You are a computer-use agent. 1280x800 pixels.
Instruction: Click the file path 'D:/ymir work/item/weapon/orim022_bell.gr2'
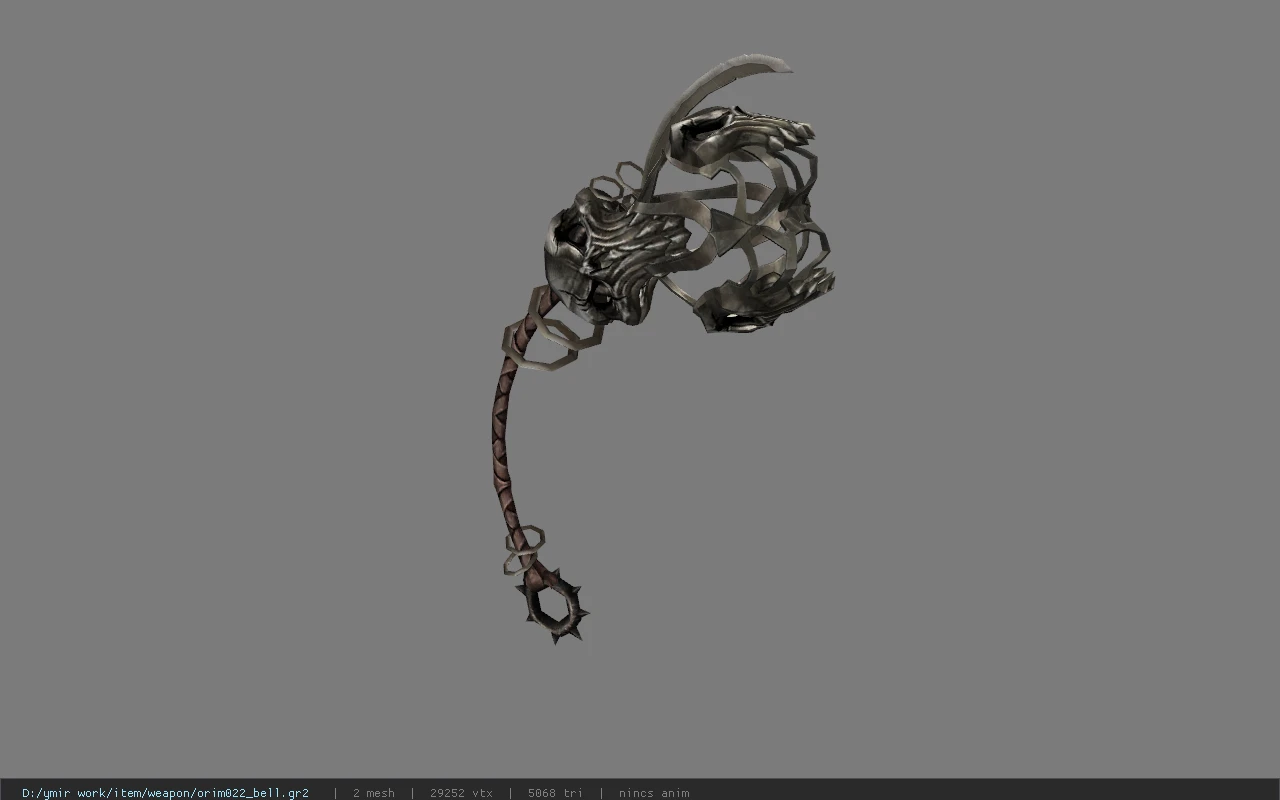click(x=165, y=793)
